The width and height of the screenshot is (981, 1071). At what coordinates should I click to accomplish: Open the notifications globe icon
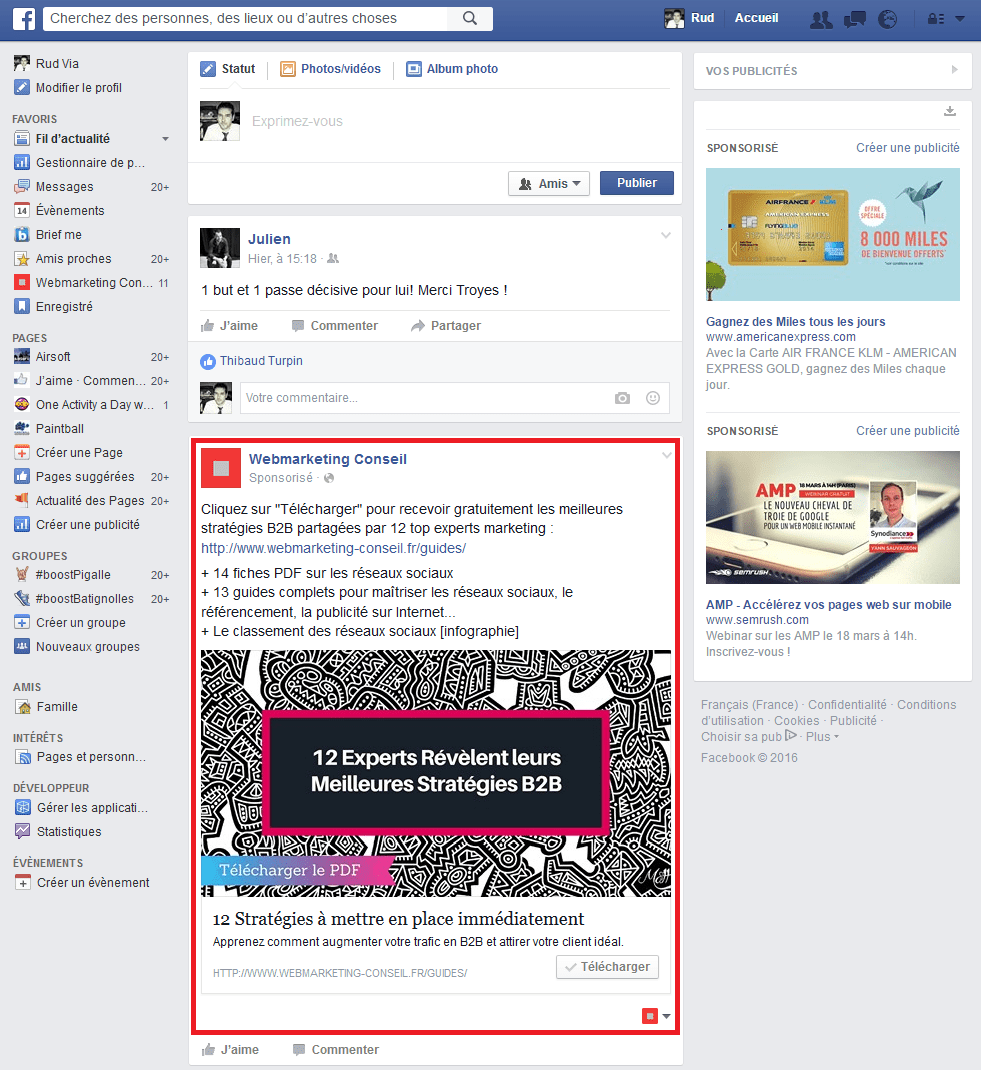[x=888, y=18]
